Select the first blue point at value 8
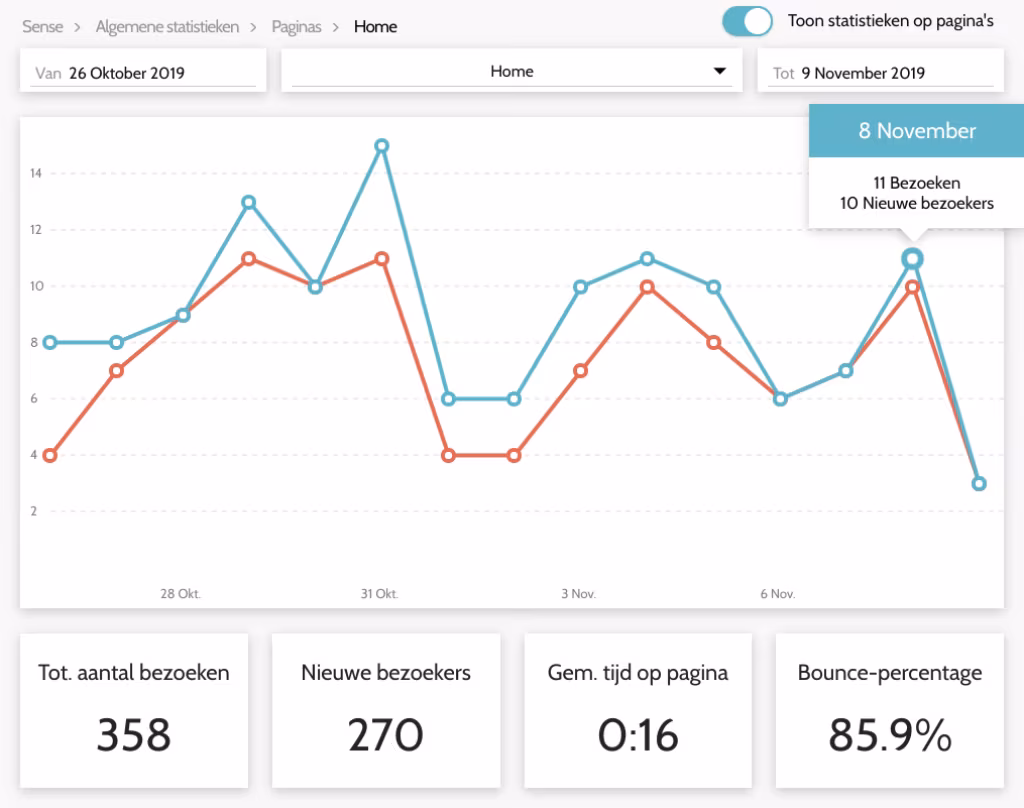The image size is (1024, 808). click(x=50, y=342)
